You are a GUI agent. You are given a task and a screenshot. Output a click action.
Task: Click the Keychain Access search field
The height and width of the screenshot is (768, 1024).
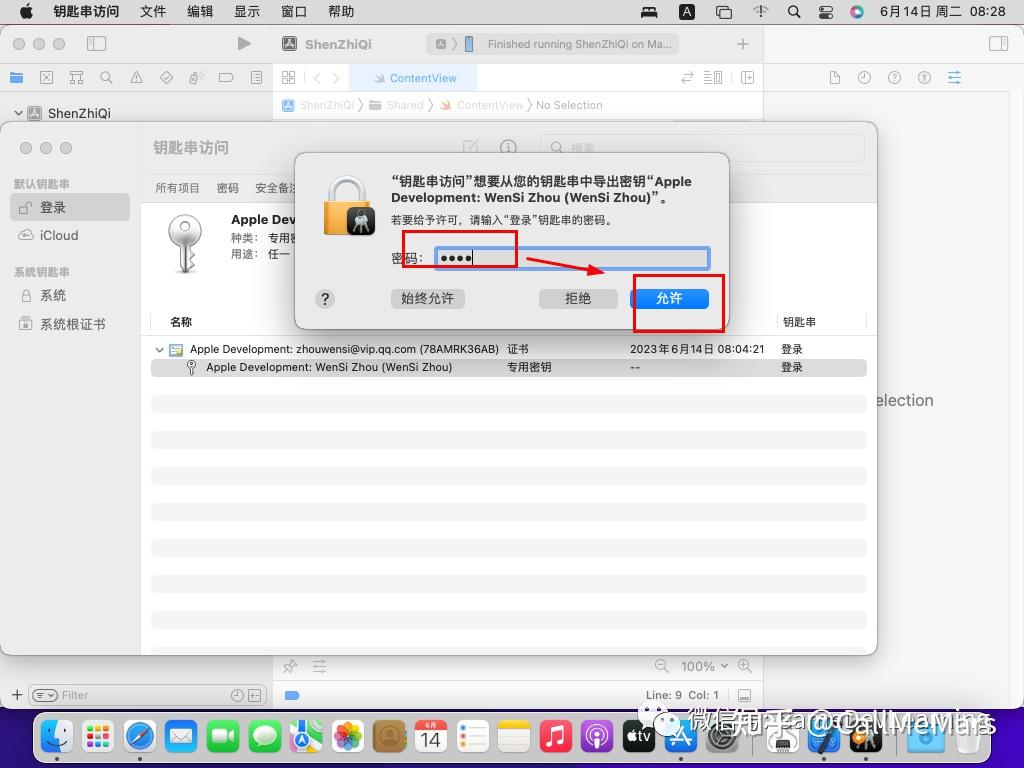[702, 148]
